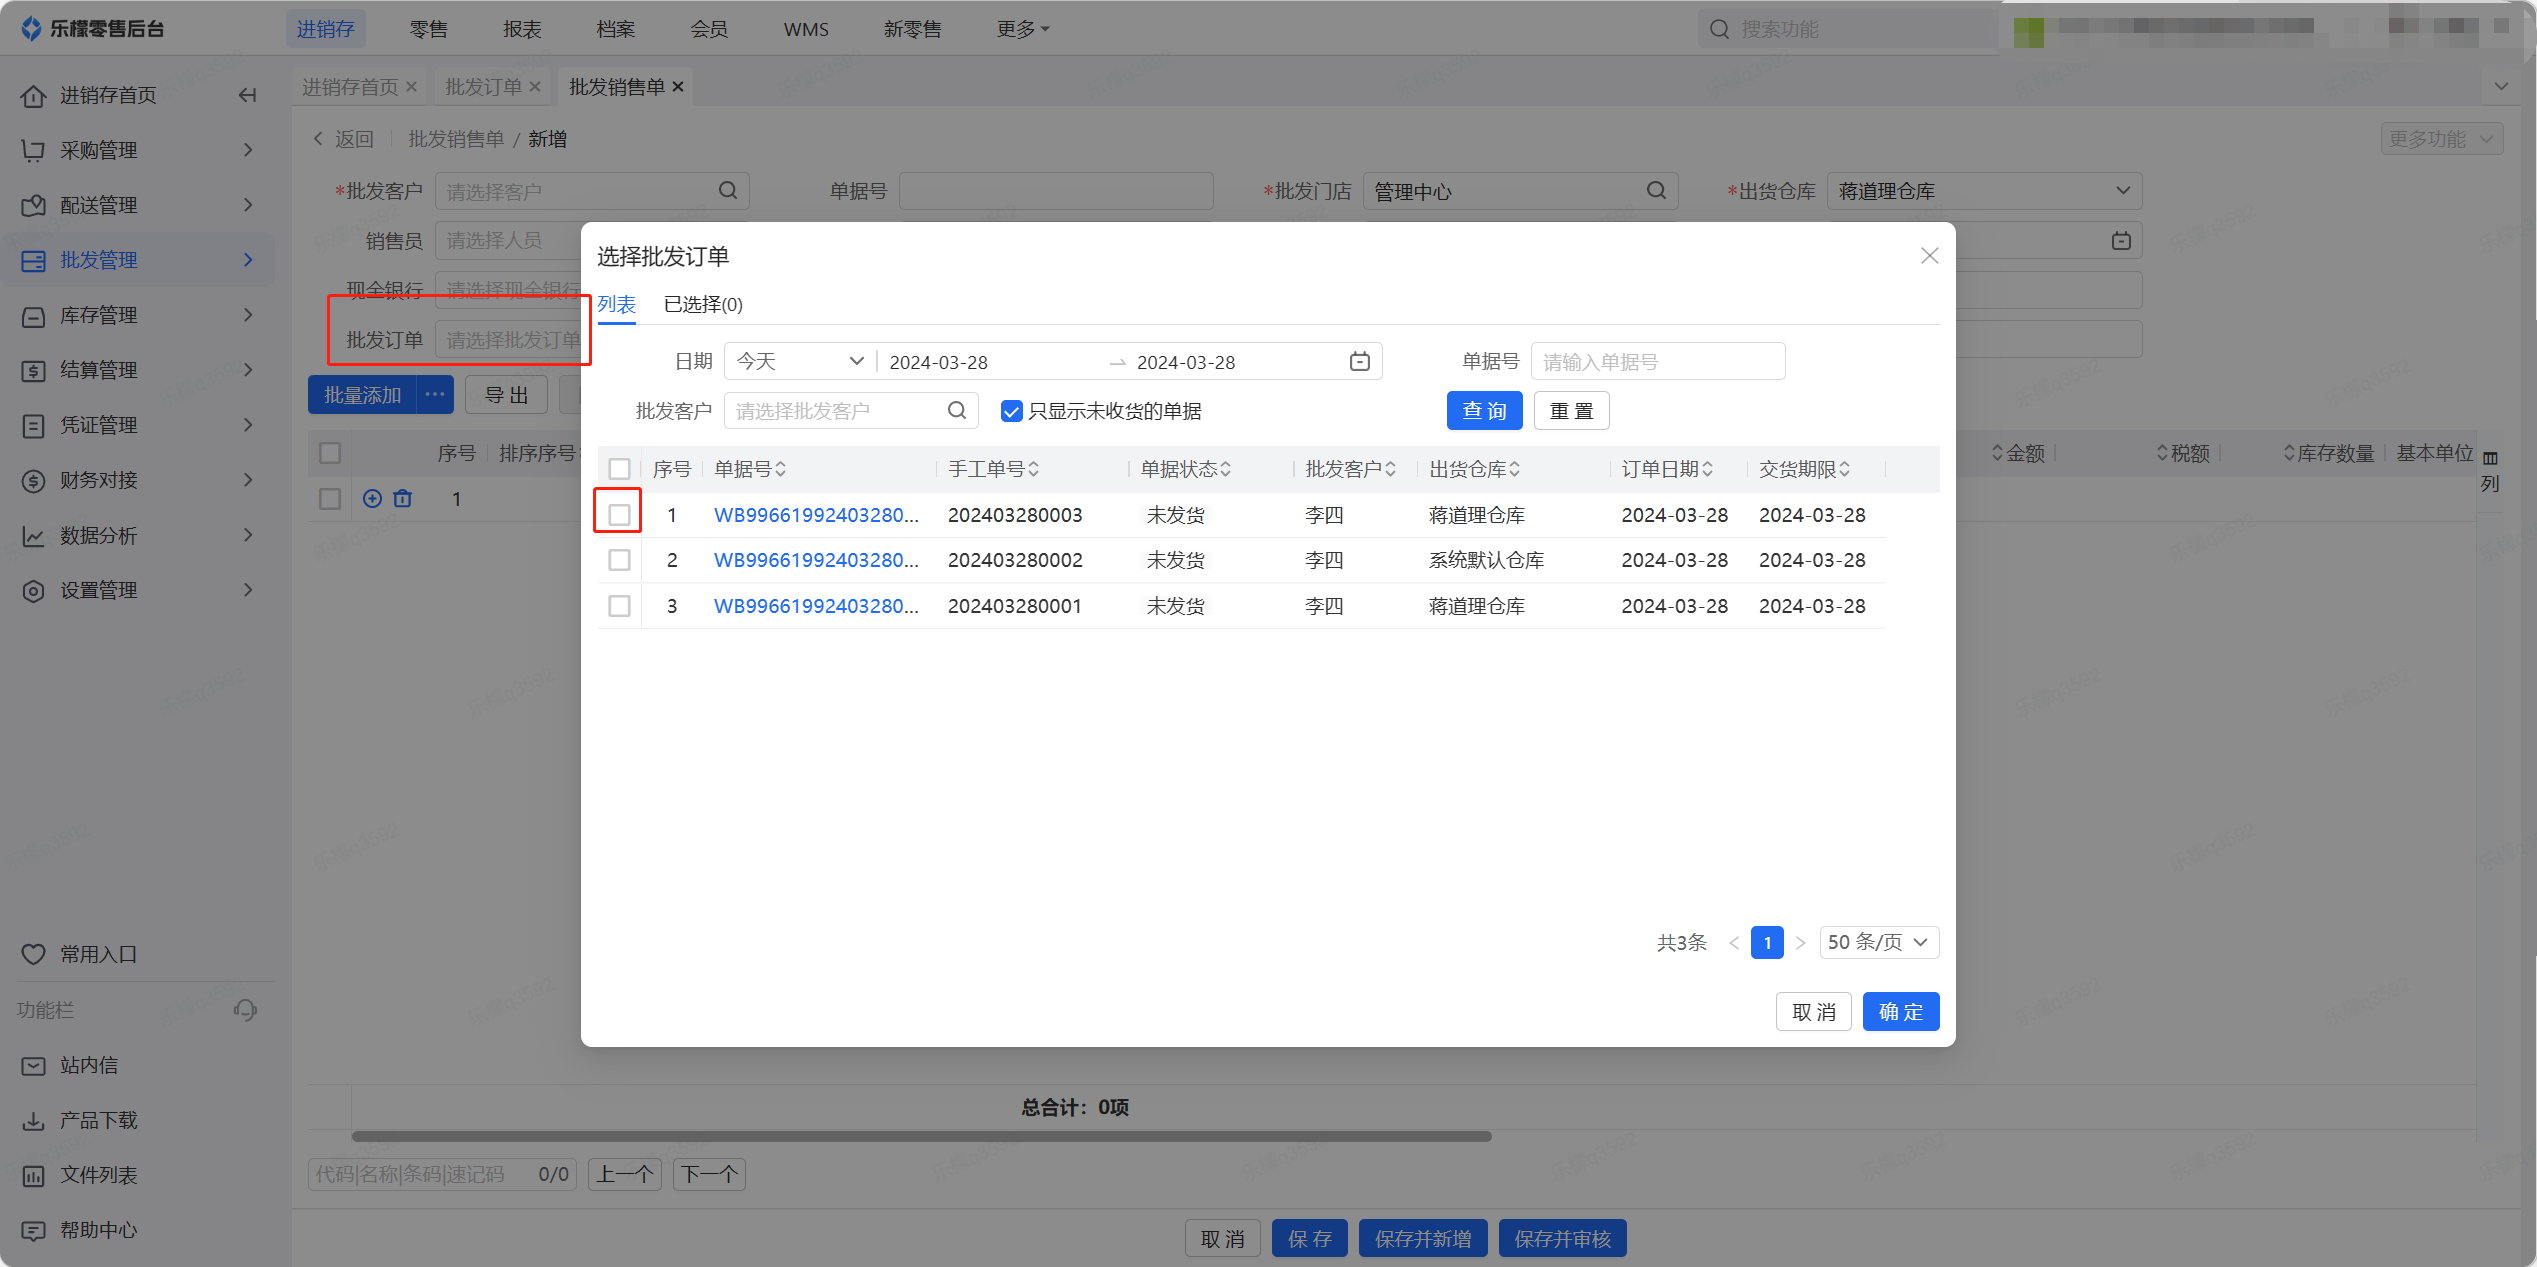Click the 库存管理 sidebar icon
The width and height of the screenshot is (2537, 1267).
(33, 315)
